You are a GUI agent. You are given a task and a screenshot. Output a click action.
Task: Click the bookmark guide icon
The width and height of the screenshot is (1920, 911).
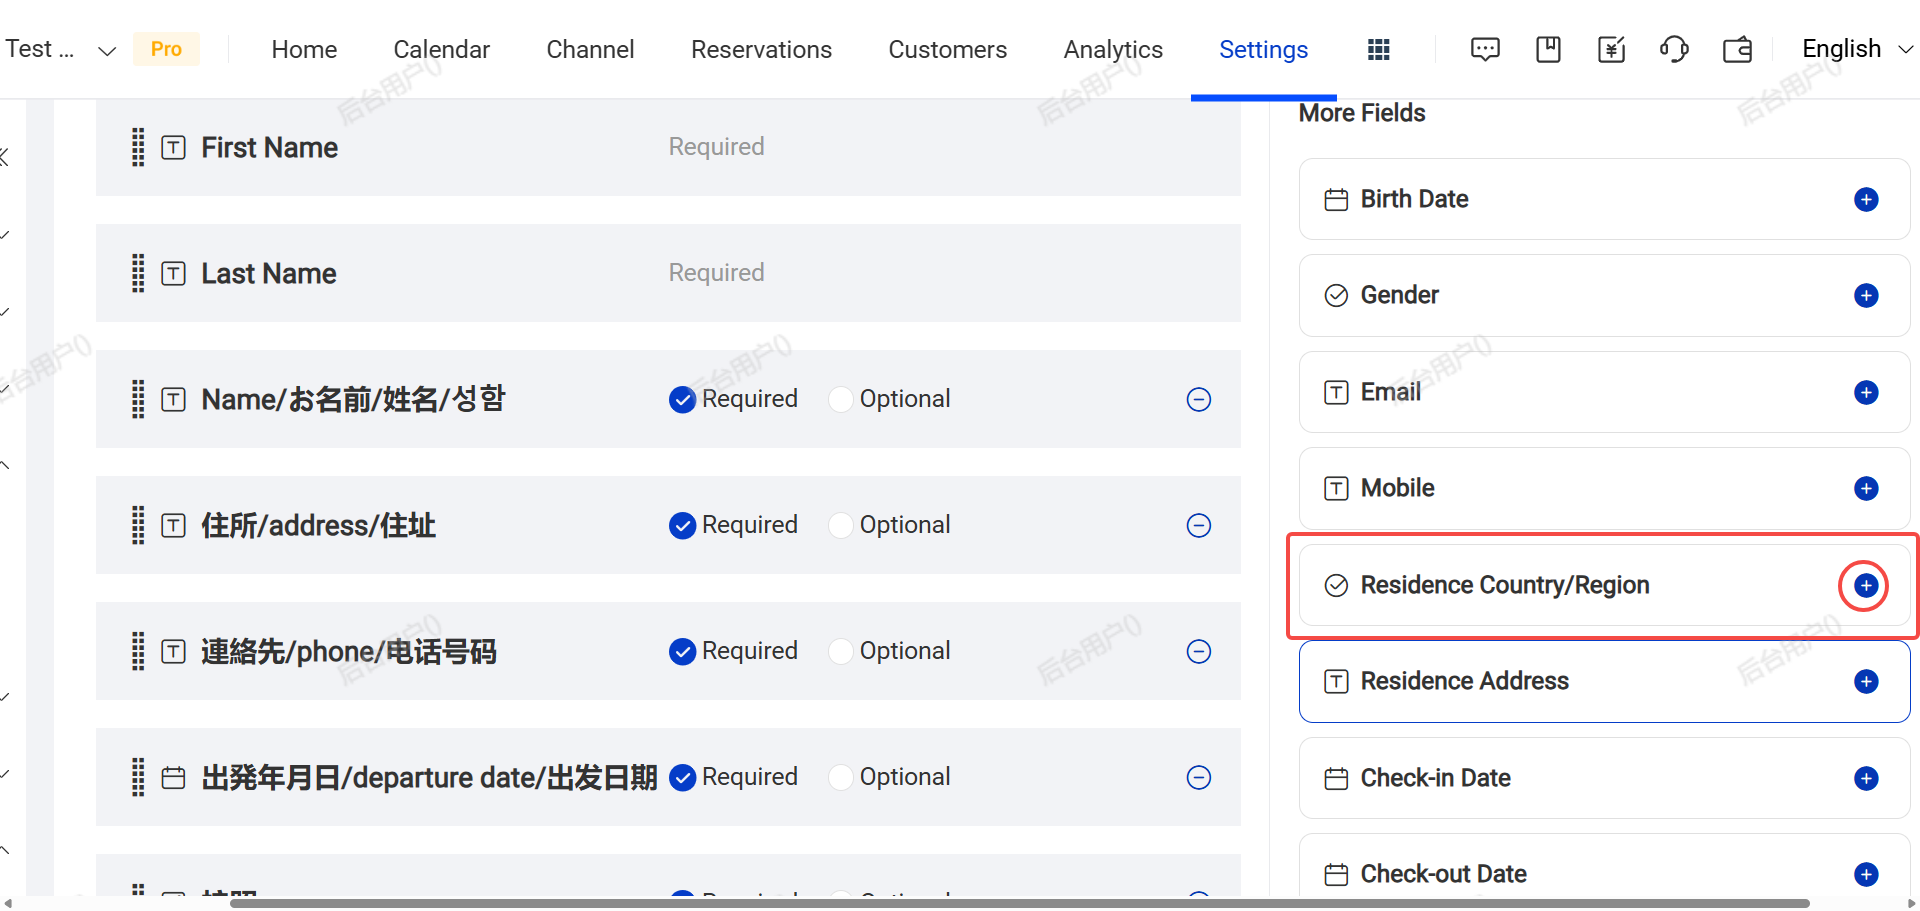[1548, 49]
